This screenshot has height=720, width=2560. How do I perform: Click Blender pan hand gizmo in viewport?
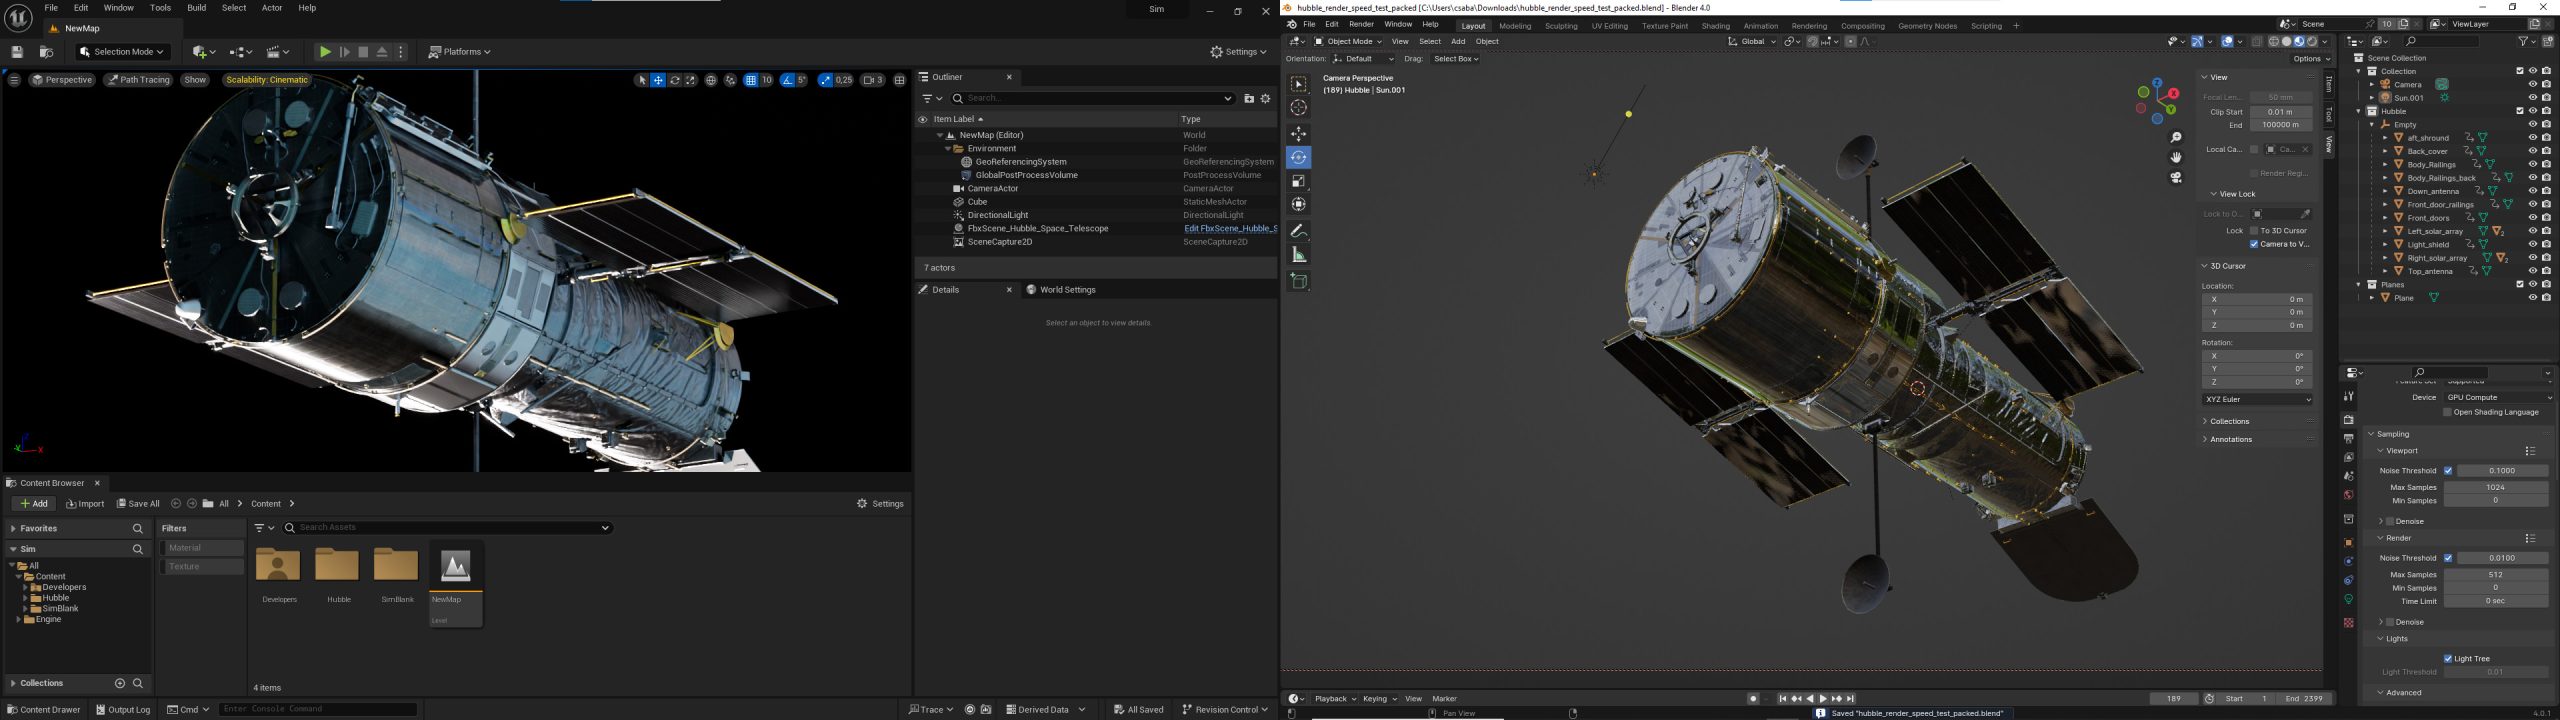(x=2176, y=157)
